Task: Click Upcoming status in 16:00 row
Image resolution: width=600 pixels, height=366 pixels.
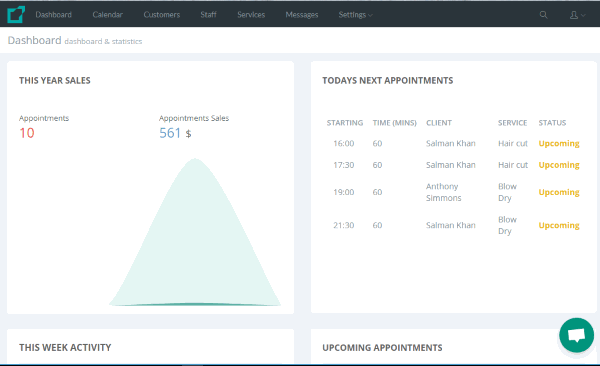Action: pos(559,144)
